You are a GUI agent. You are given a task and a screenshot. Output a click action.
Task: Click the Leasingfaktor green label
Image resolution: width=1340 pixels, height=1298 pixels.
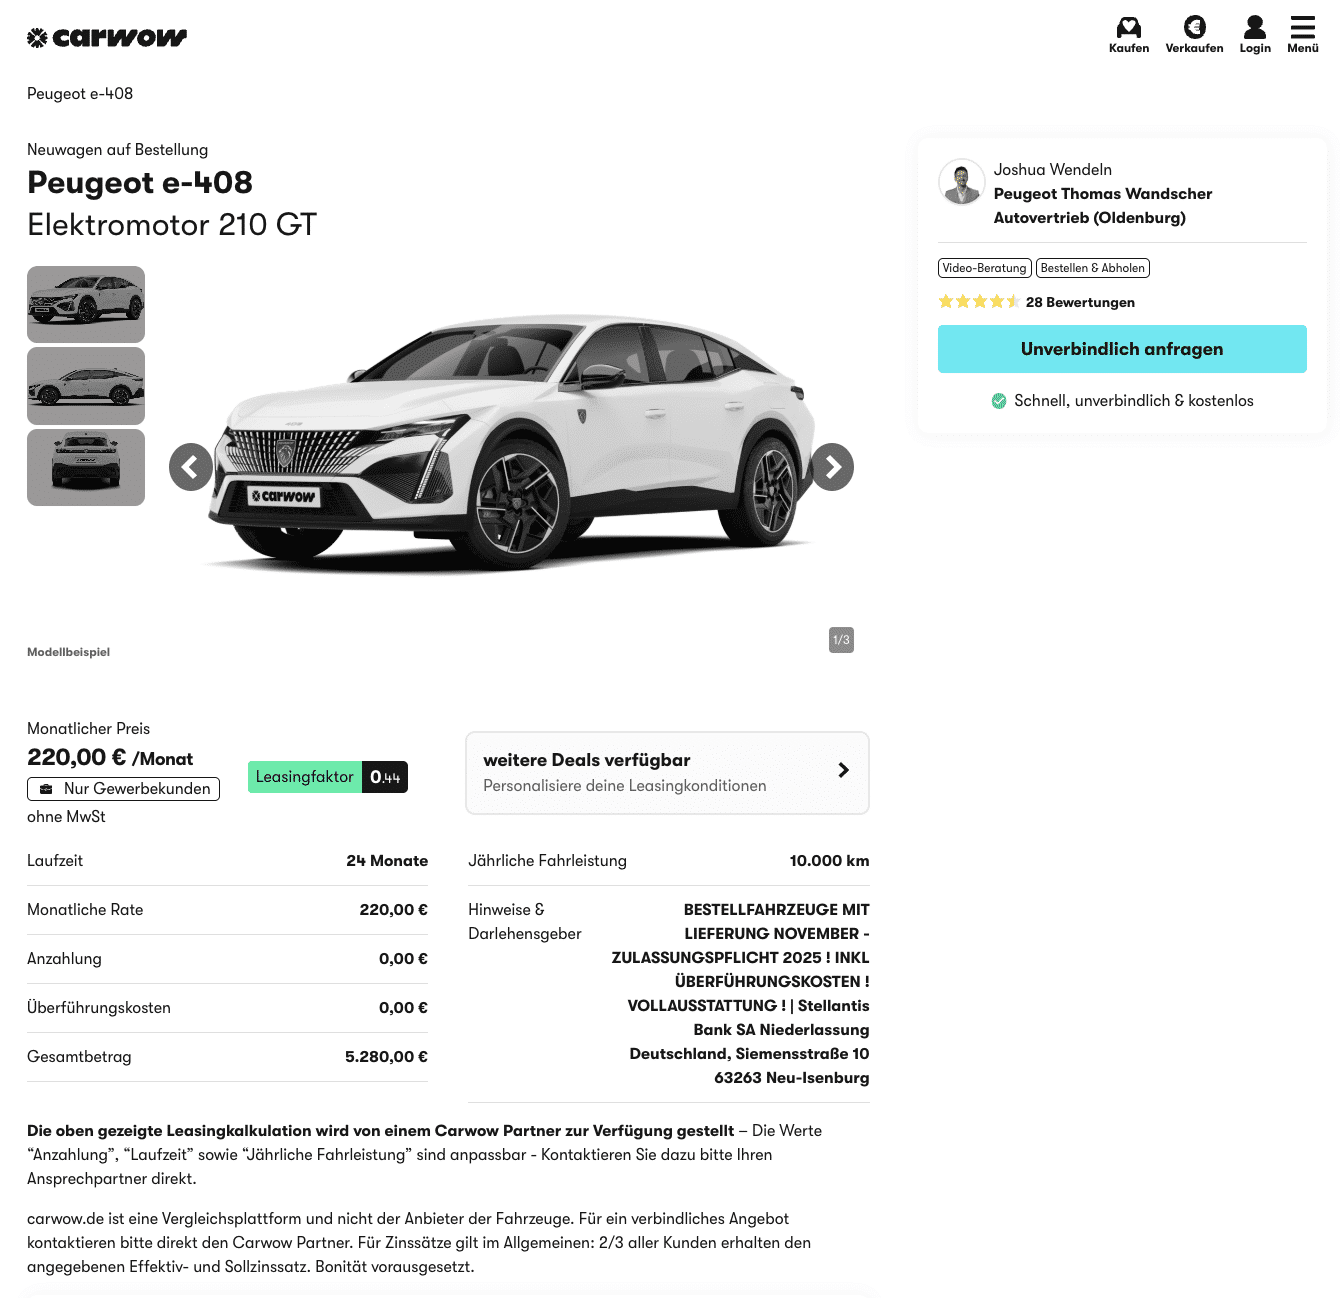coord(305,777)
